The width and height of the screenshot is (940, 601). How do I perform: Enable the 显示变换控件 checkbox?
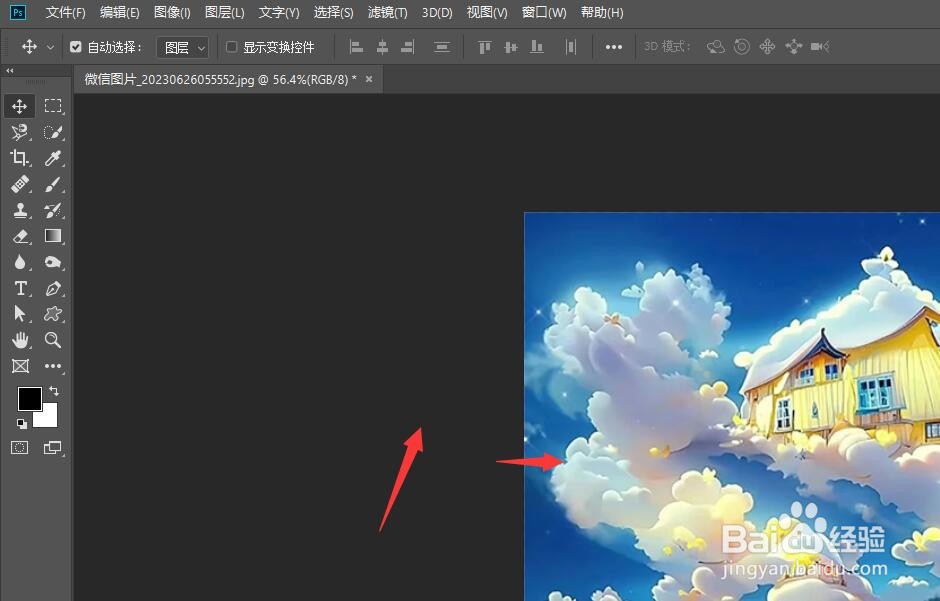[231, 47]
